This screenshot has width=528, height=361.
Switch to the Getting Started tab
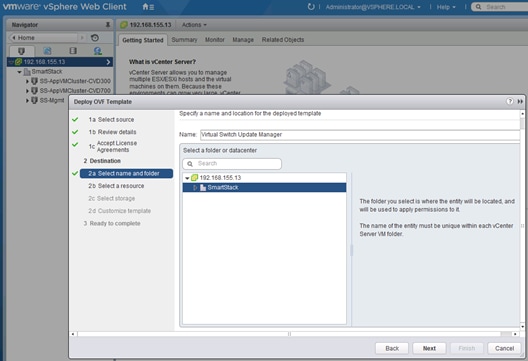click(143, 40)
